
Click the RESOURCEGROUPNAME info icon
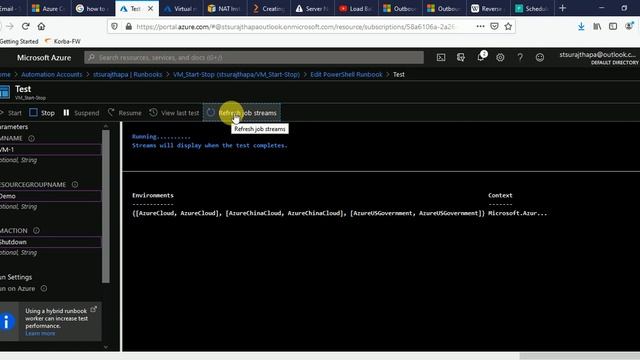(75, 184)
